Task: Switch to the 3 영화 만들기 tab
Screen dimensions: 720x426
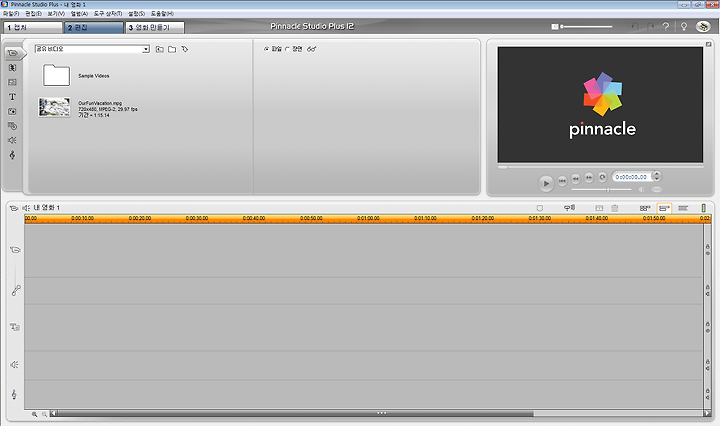Action: point(155,28)
